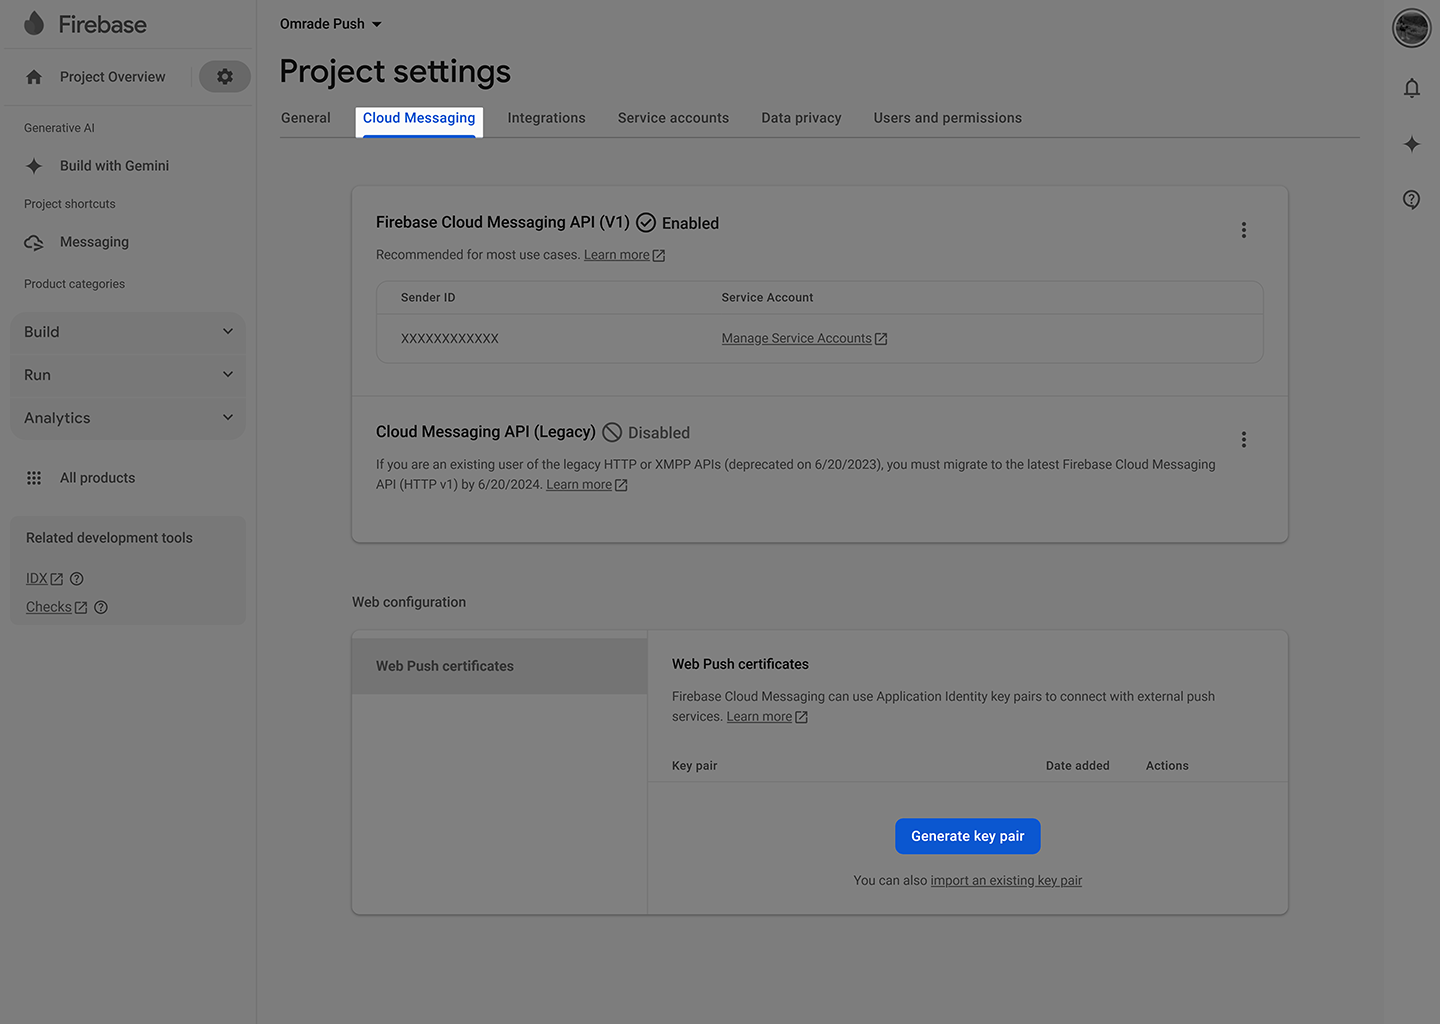
Task: Click the help question mark icon
Action: point(1411,200)
